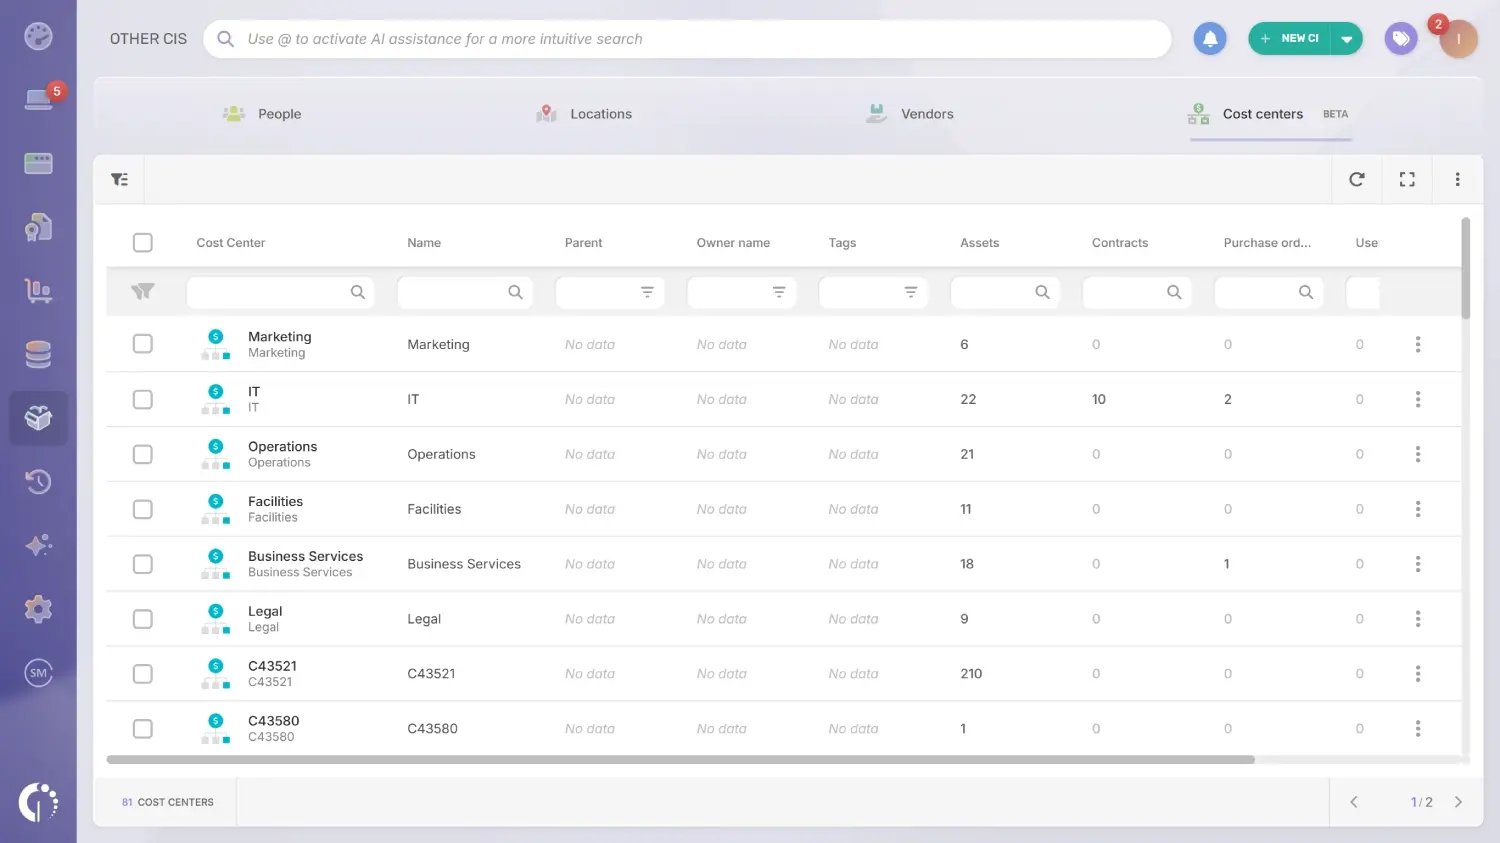1500x843 pixels.
Task: Sort by the Contracts column header
Action: click(x=1120, y=242)
